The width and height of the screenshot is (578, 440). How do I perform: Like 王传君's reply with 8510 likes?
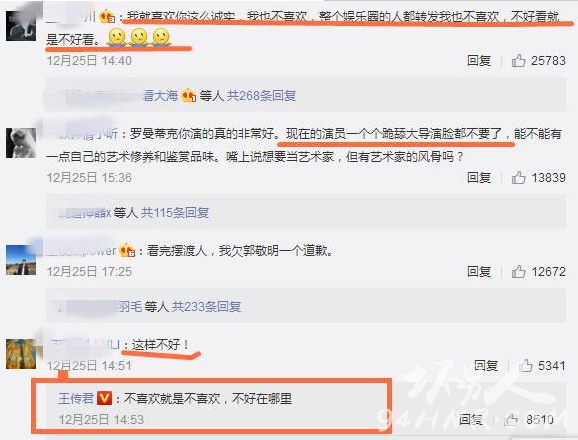pyautogui.click(x=511, y=419)
